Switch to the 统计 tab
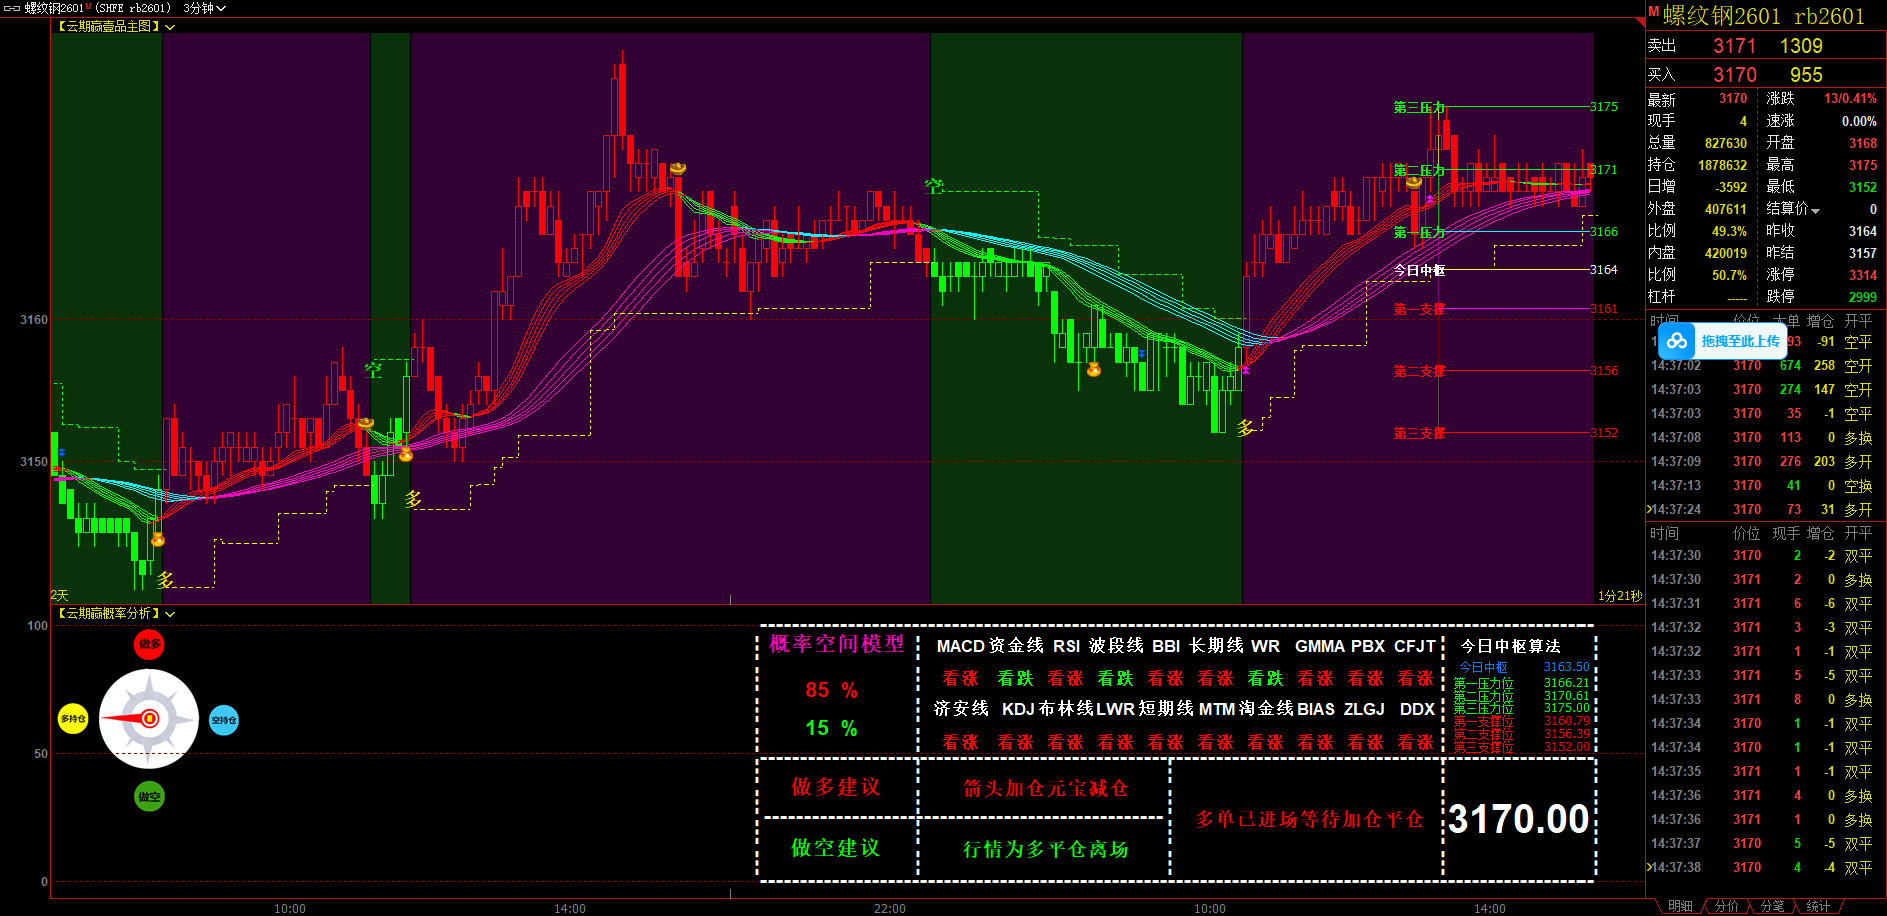The image size is (1887, 916). pyautogui.click(x=1818, y=906)
